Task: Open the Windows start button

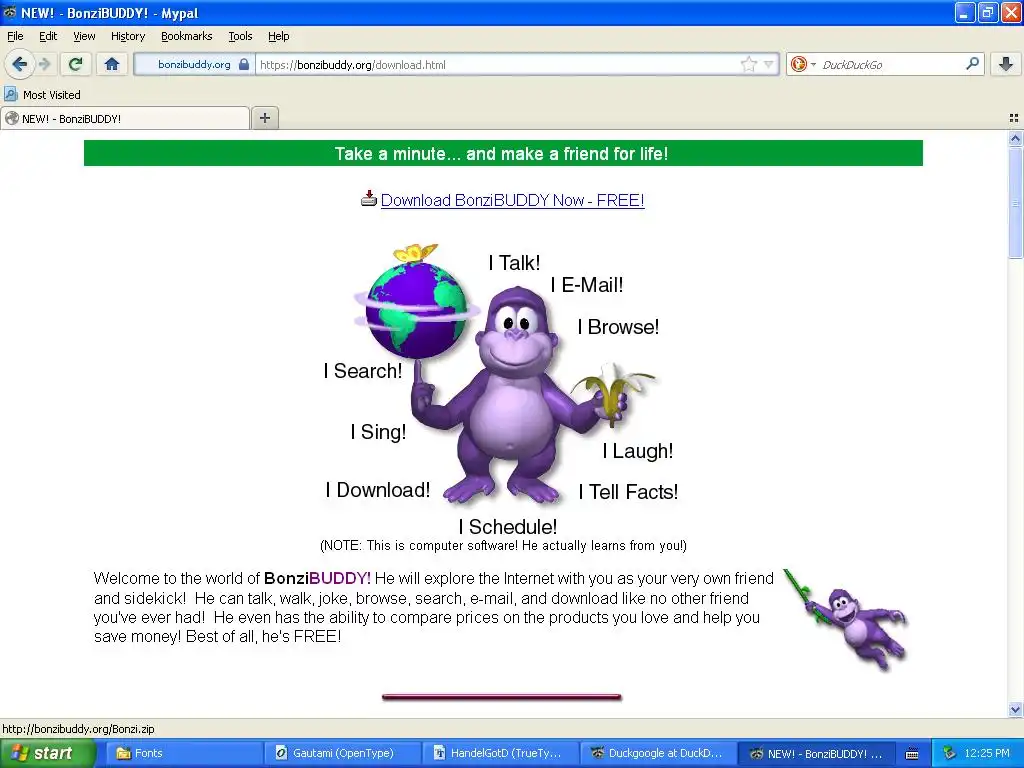Action: tap(47, 753)
